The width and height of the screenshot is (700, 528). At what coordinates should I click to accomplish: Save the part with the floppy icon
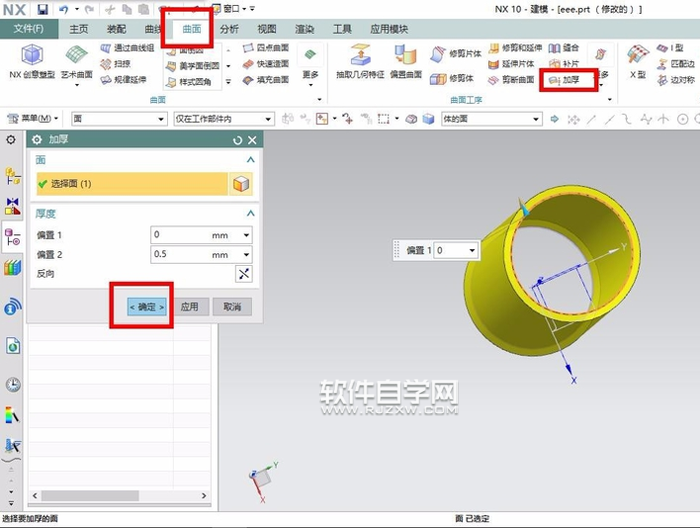42,9
